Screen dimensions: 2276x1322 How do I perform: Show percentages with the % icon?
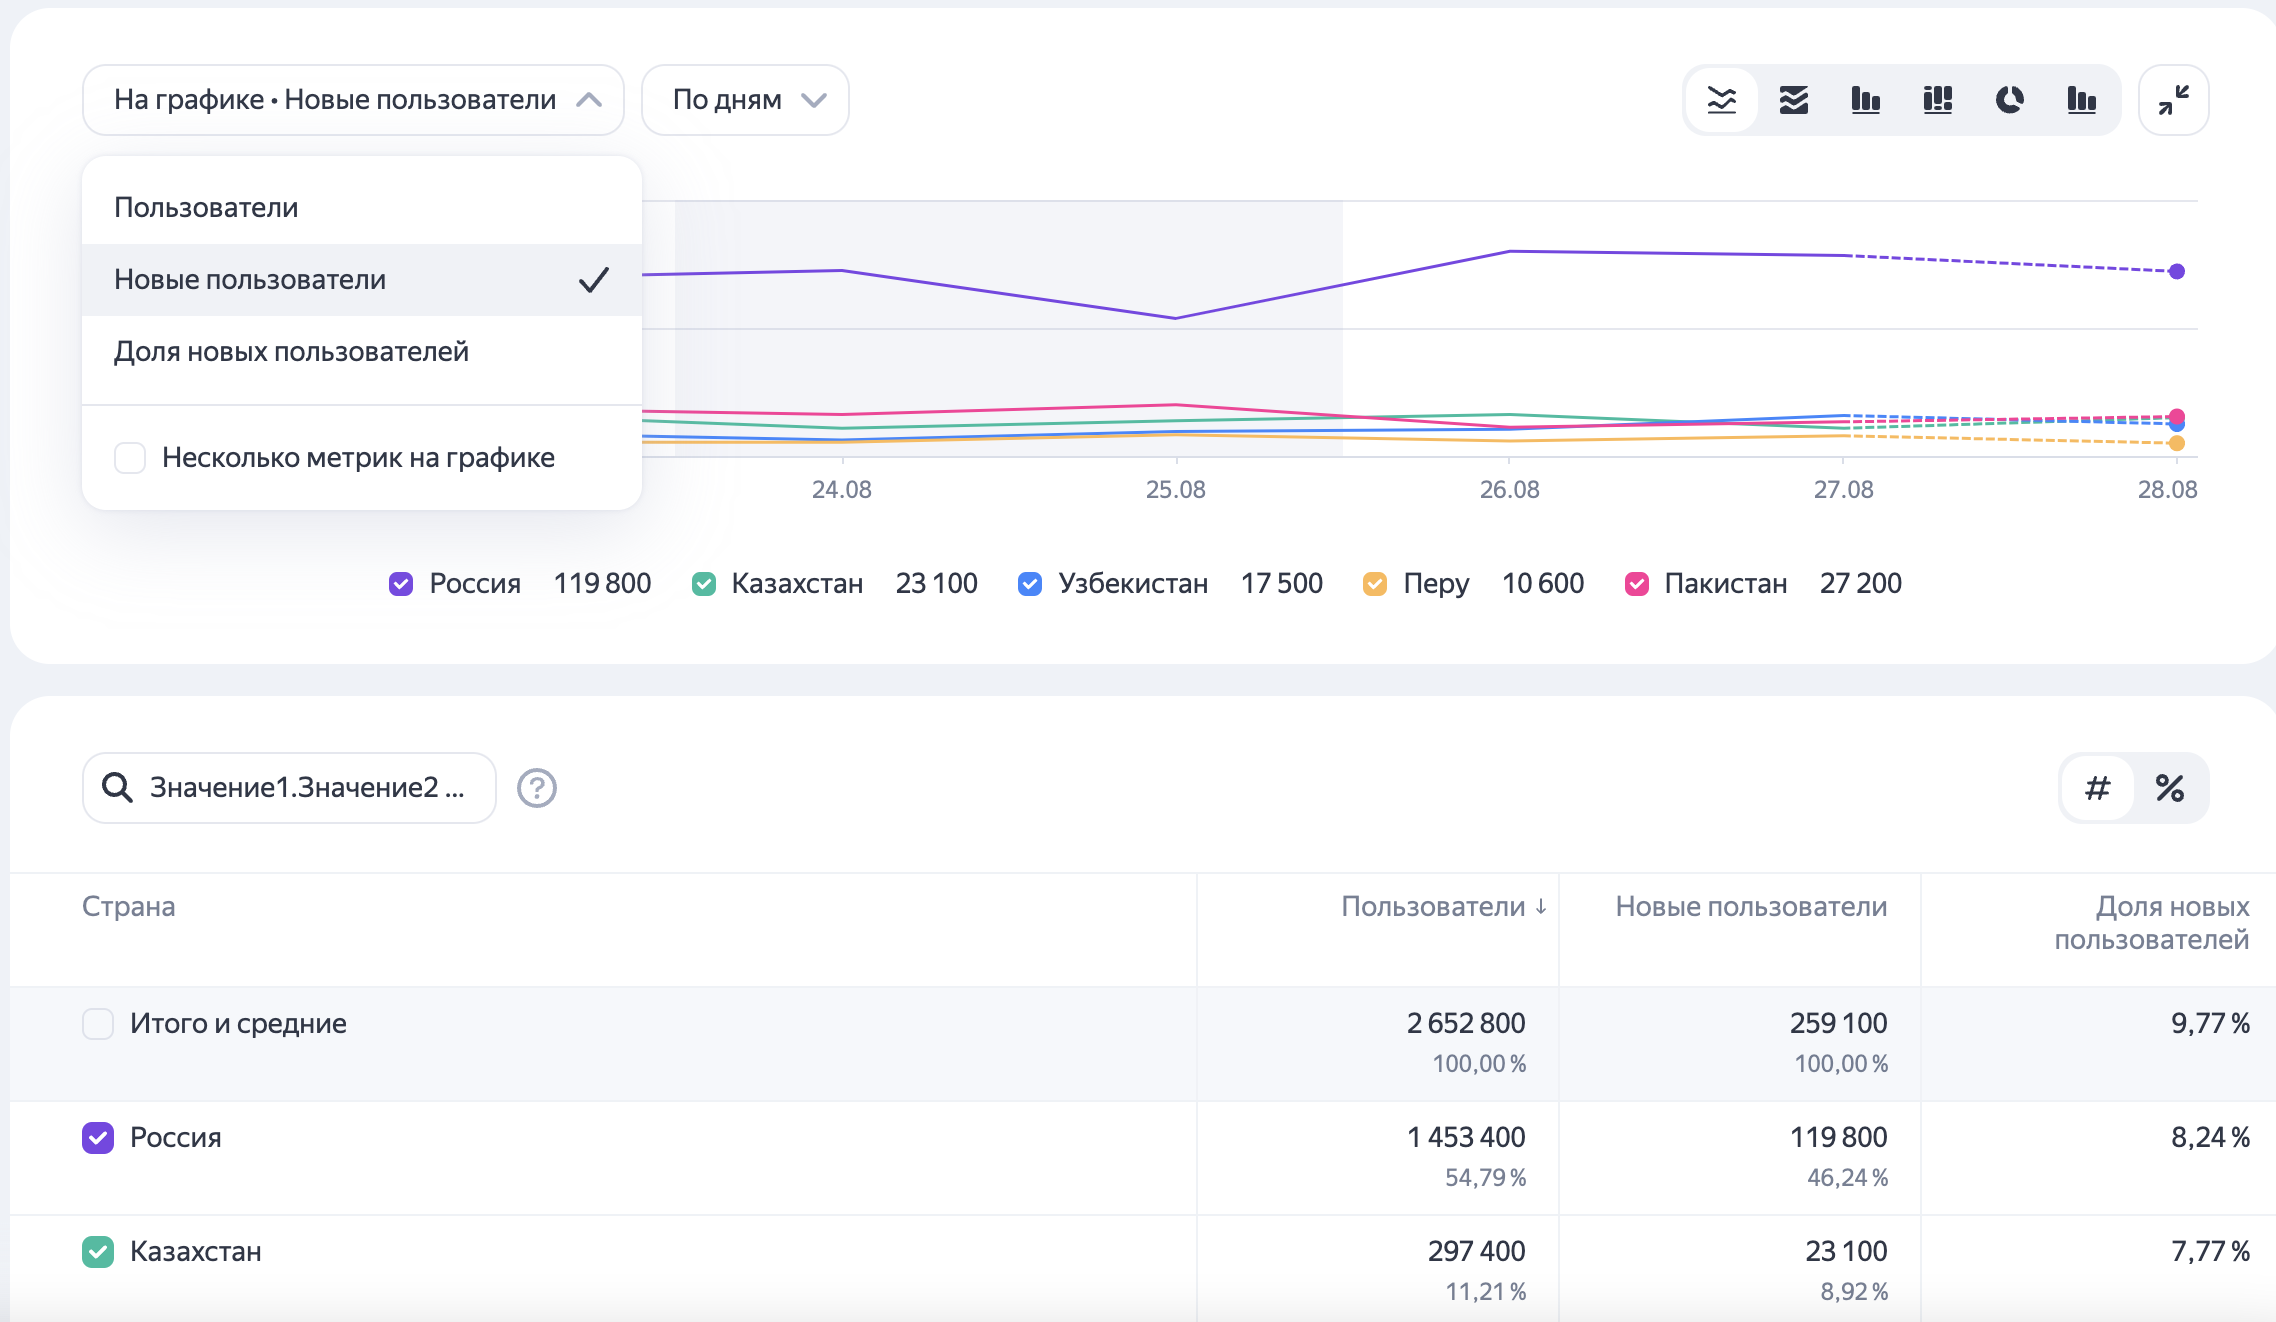2169,788
